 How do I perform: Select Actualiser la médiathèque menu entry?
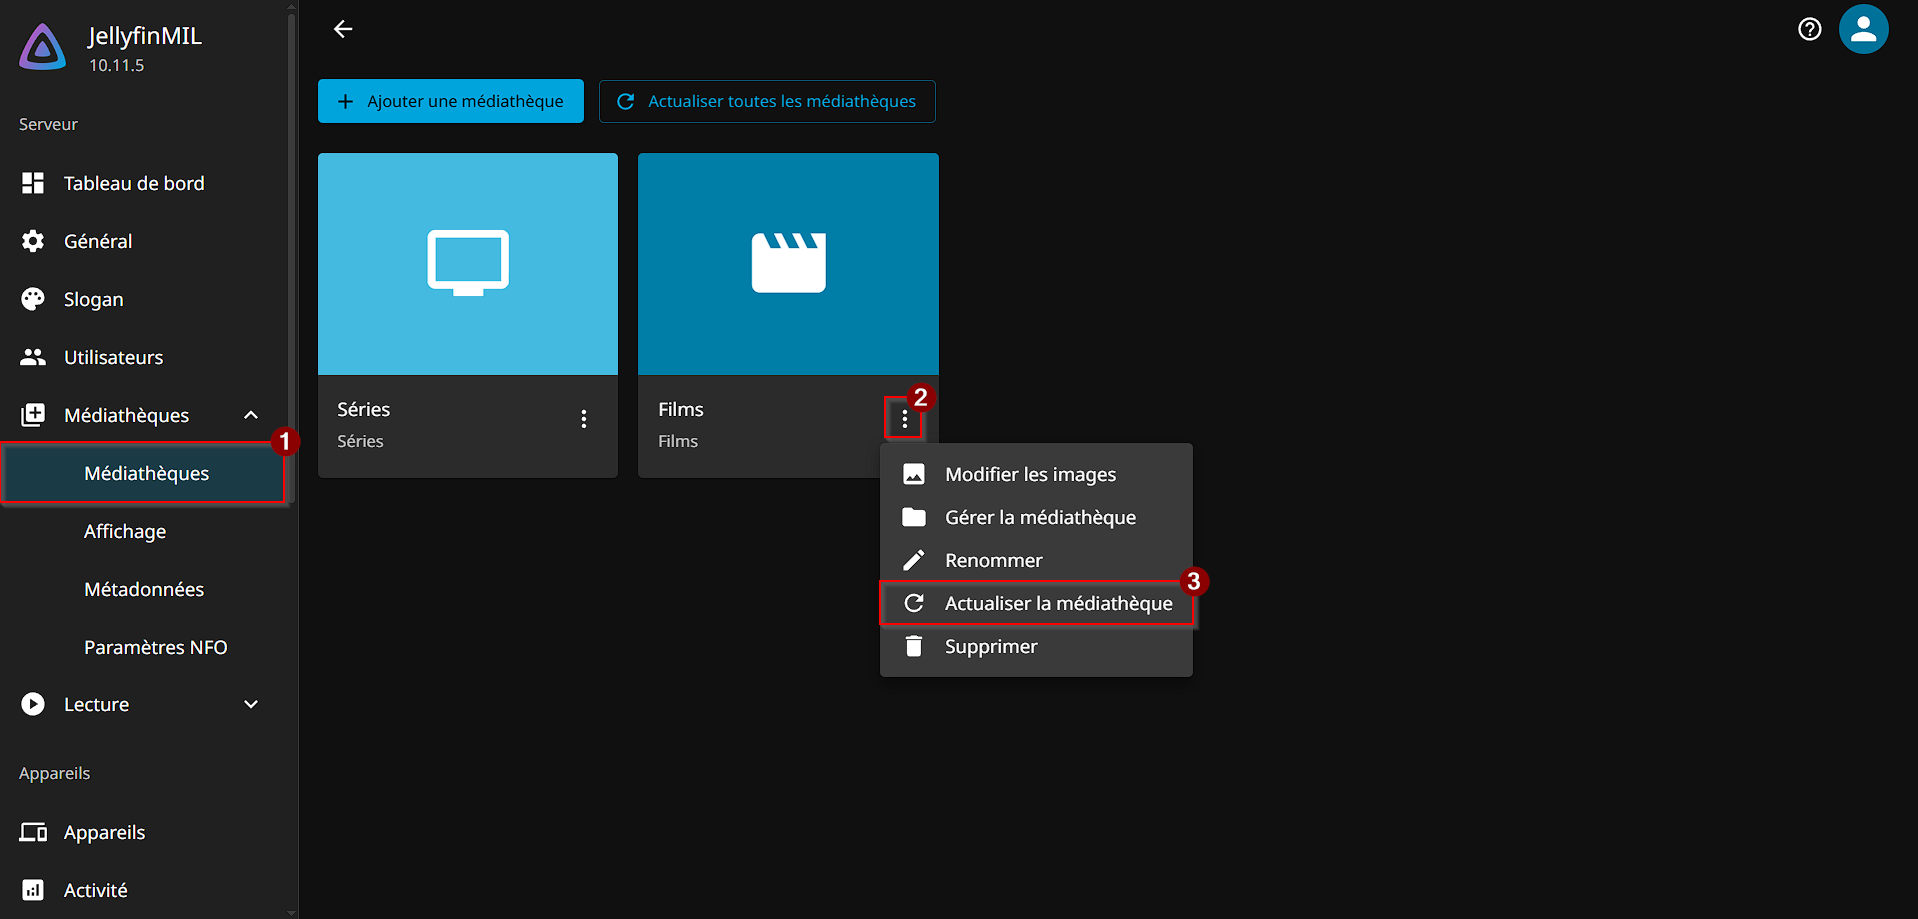click(1058, 603)
